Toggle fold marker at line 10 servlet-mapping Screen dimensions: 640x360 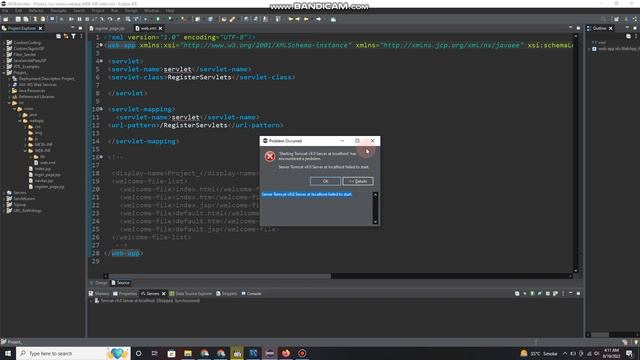coord(101,109)
